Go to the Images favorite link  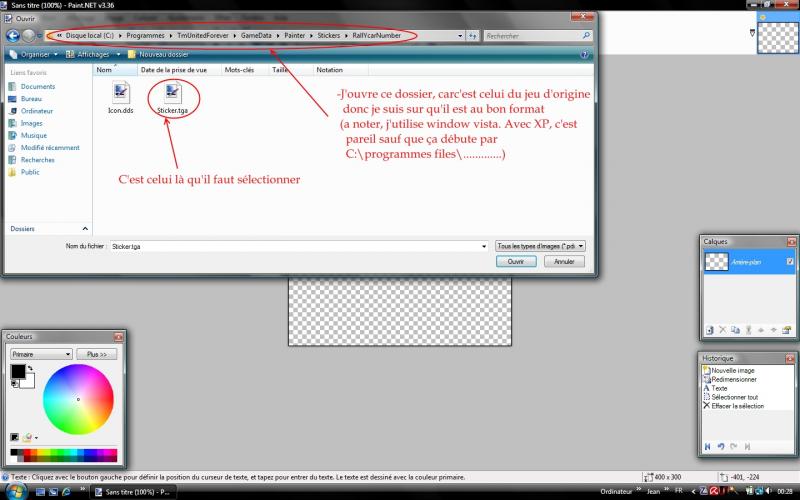click(x=31, y=123)
